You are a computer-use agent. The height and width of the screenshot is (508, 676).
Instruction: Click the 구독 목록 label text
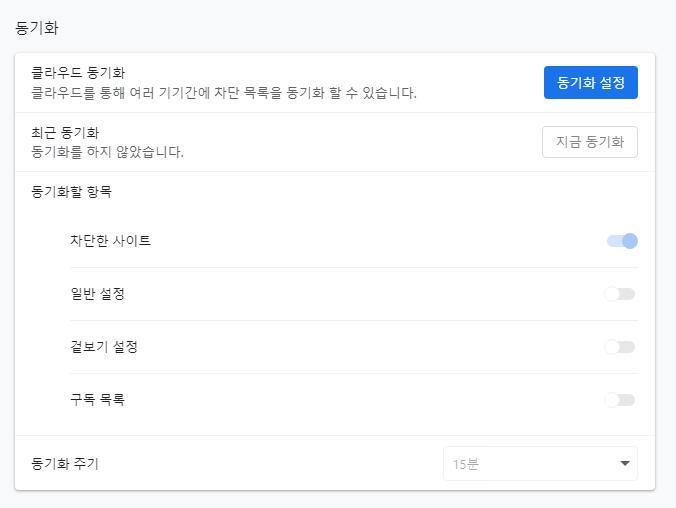click(97, 400)
